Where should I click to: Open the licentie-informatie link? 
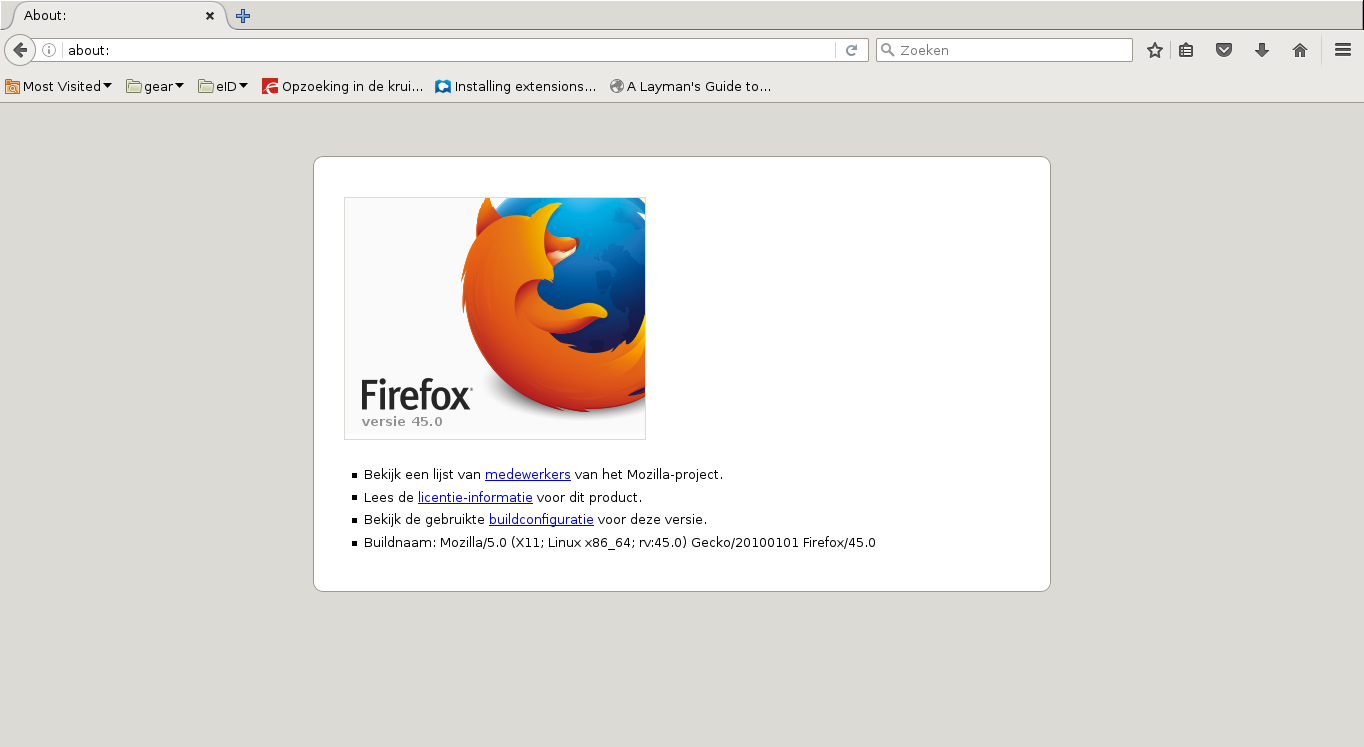click(475, 497)
